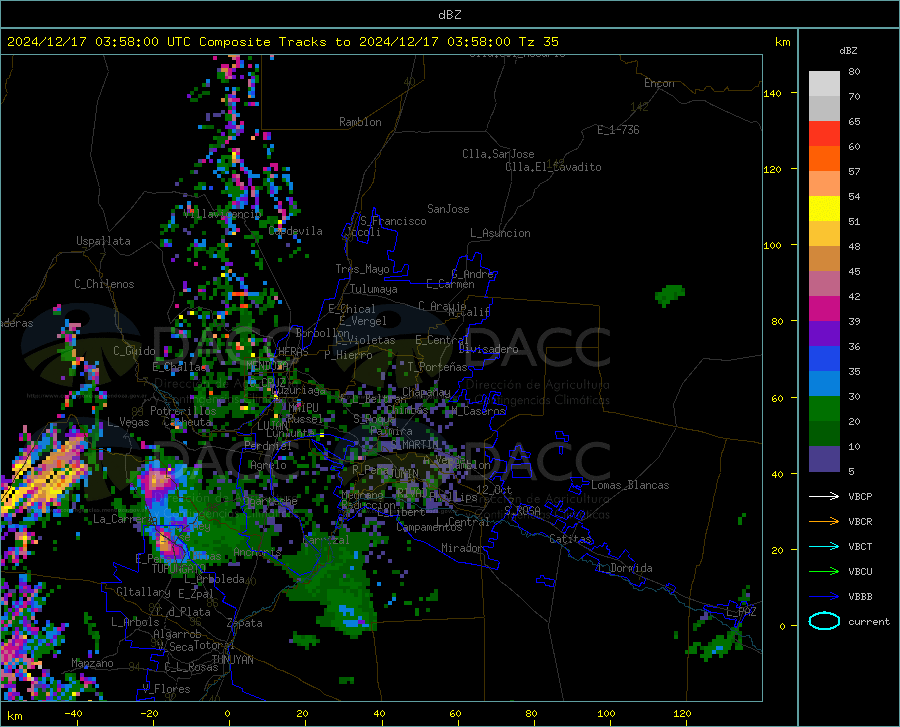Pick the gray swatch between 70 and 65
The width and height of the screenshot is (900, 727).
824,109
